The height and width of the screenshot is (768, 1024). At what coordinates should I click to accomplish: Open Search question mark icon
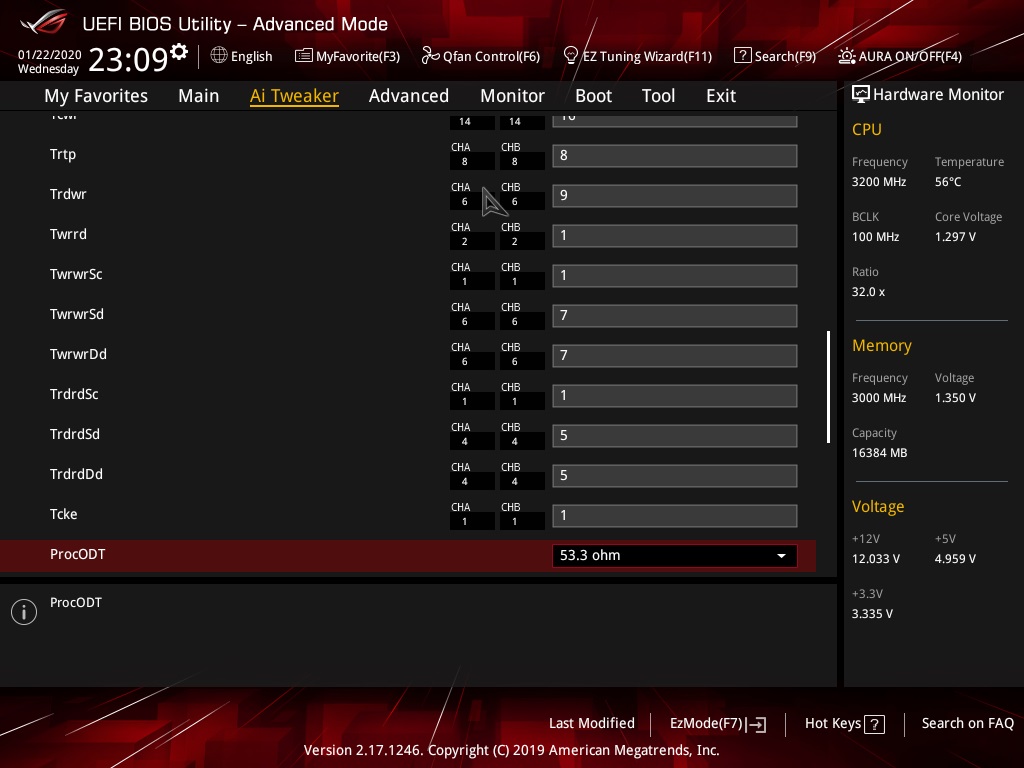click(x=743, y=56)
